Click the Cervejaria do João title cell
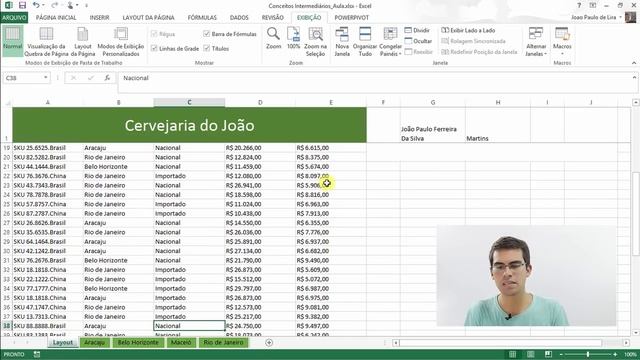Viewport: 640px width, 360px height. click(189, 125)
